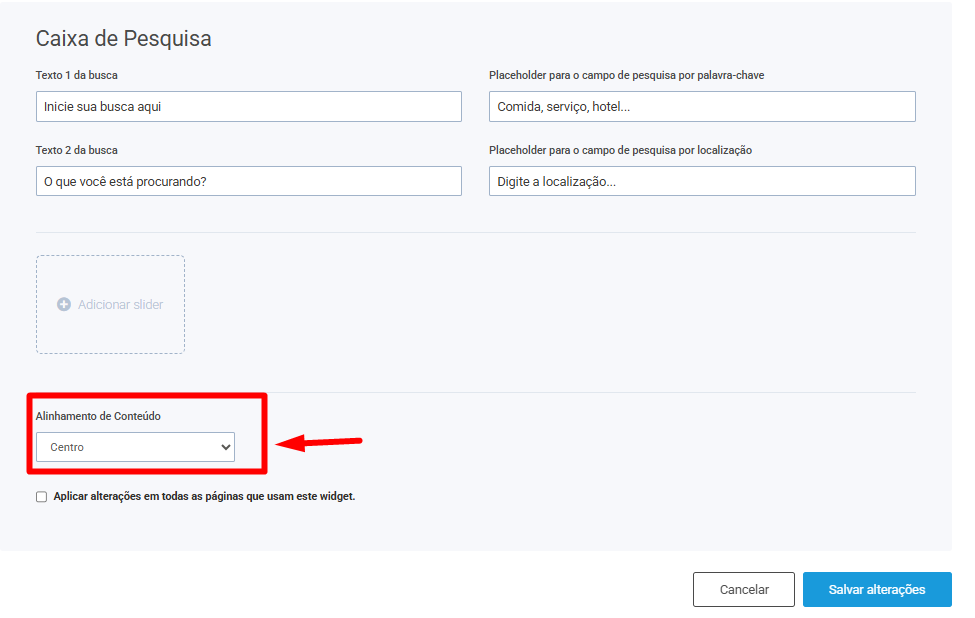This screenshot has width=975, height=618.
Task: Open the 'Alinhamento de Conteúdo' dropdown
Action: coord(136,447)
